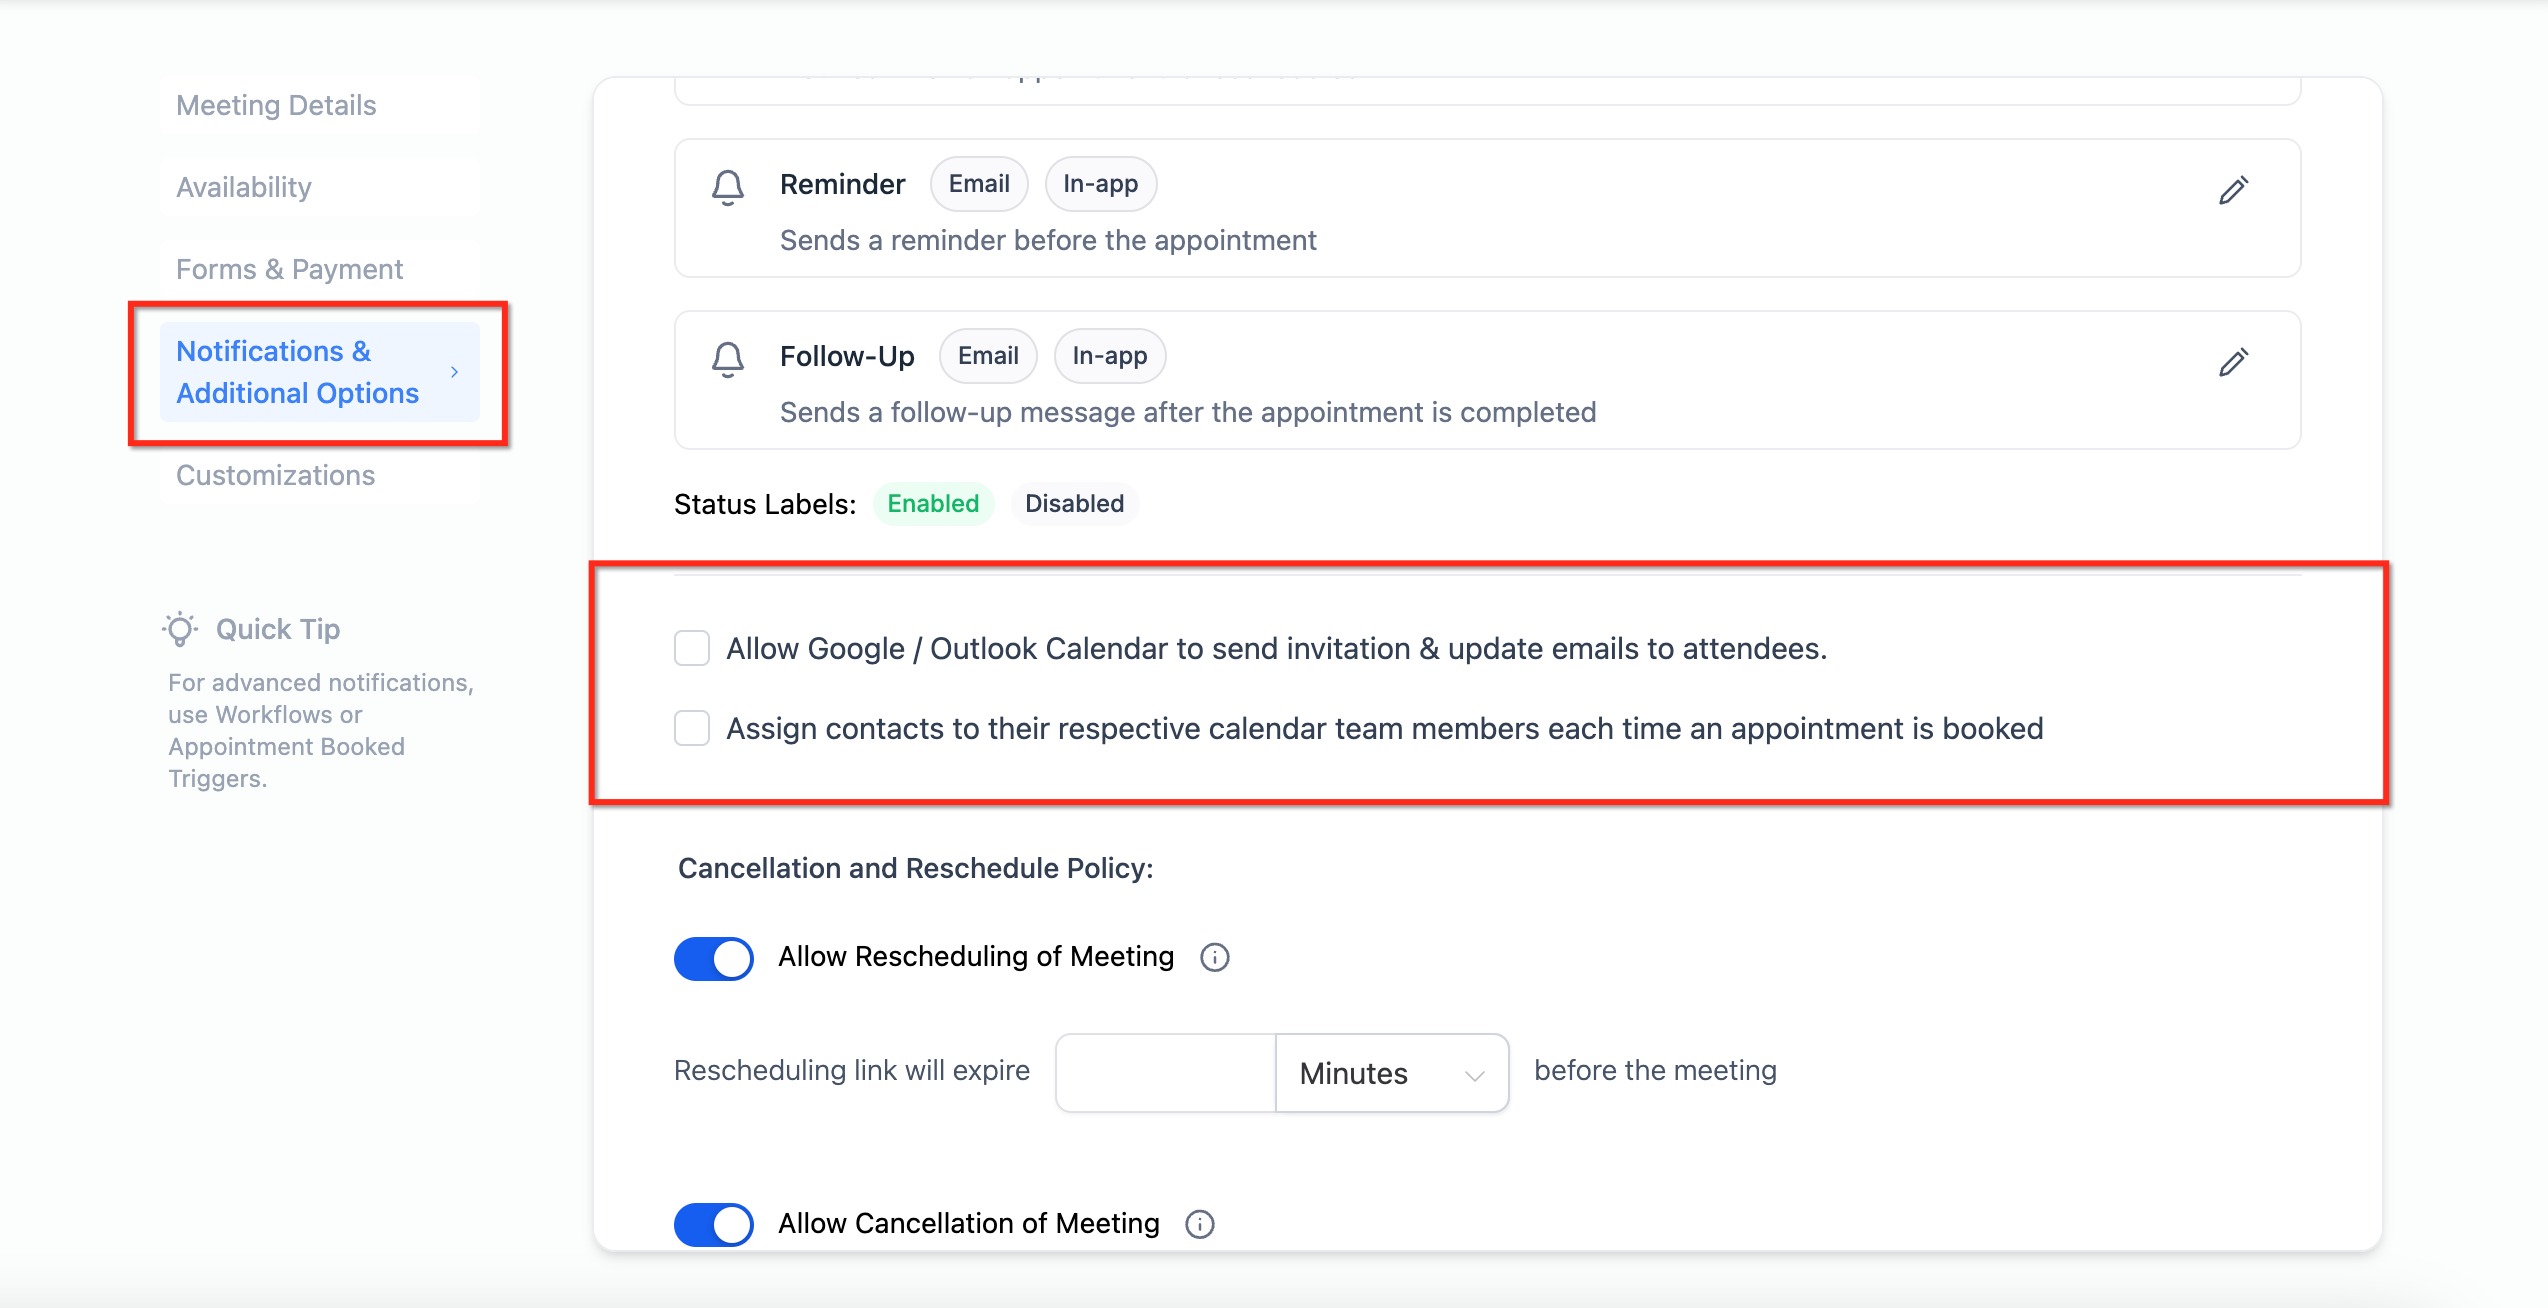
Task: Check Assign contacts to calendar team members
Action: click(x=692, y=728)
